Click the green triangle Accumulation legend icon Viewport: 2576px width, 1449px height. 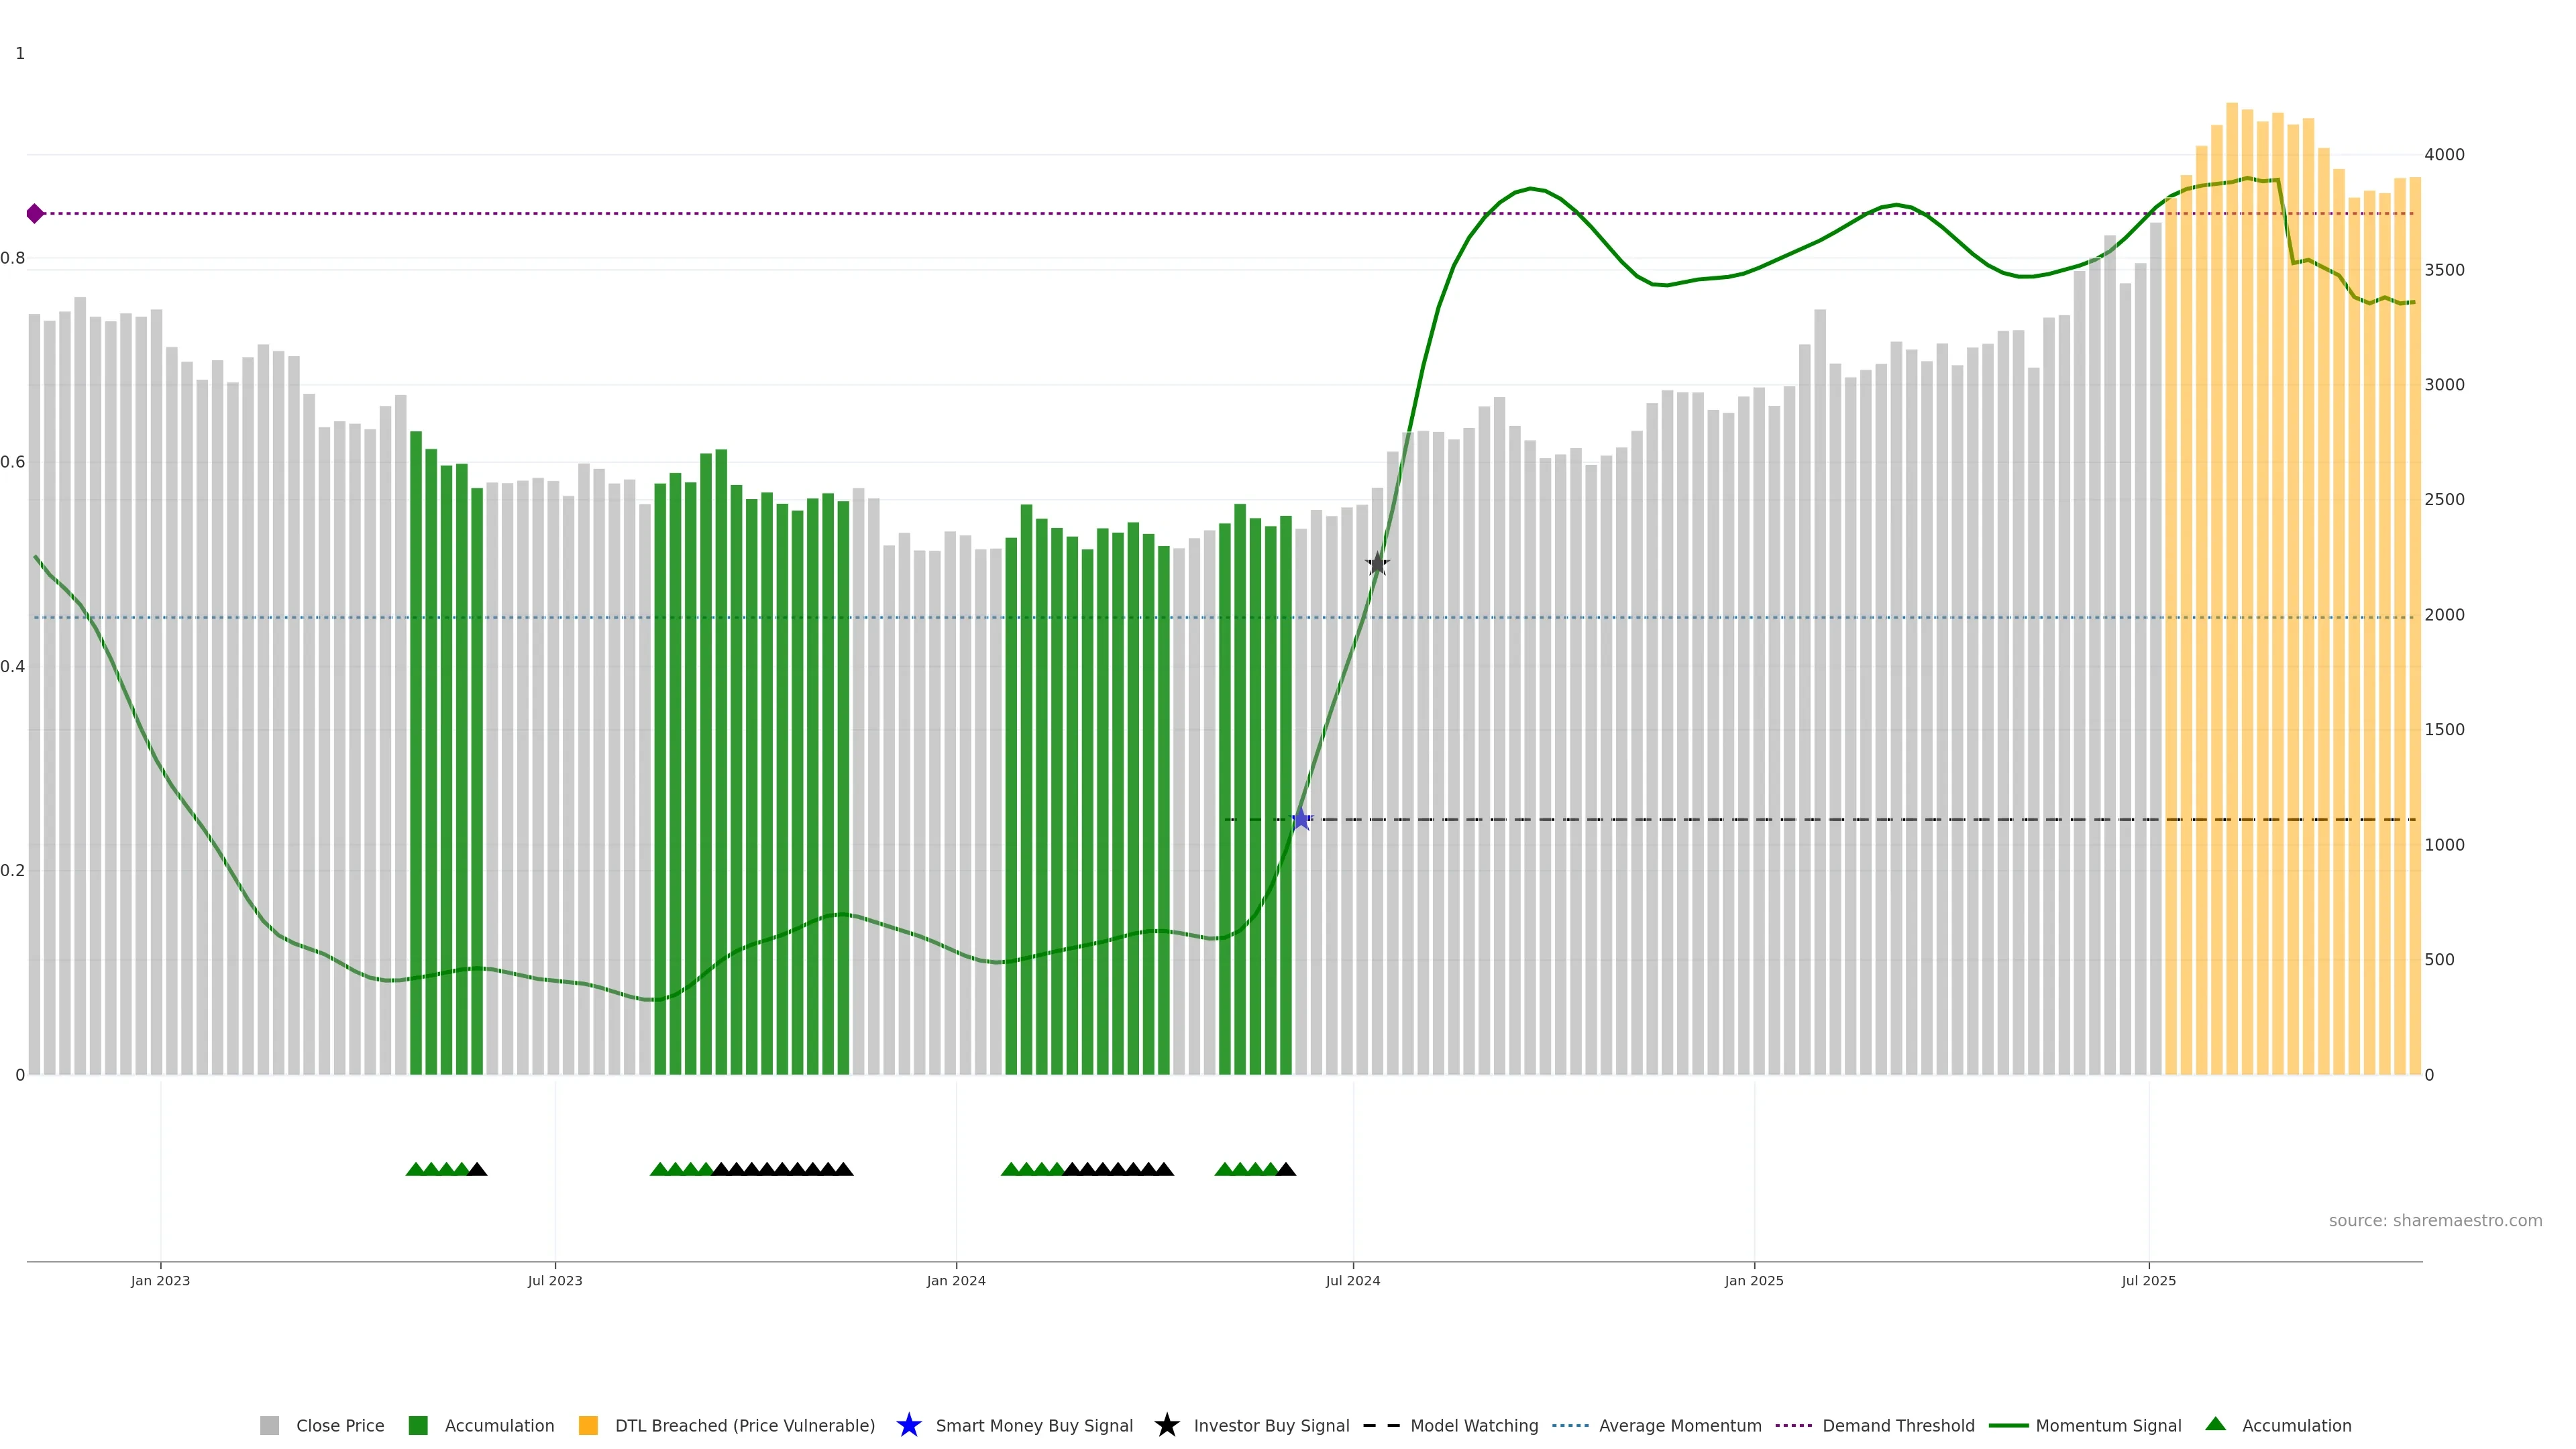2215,1424
